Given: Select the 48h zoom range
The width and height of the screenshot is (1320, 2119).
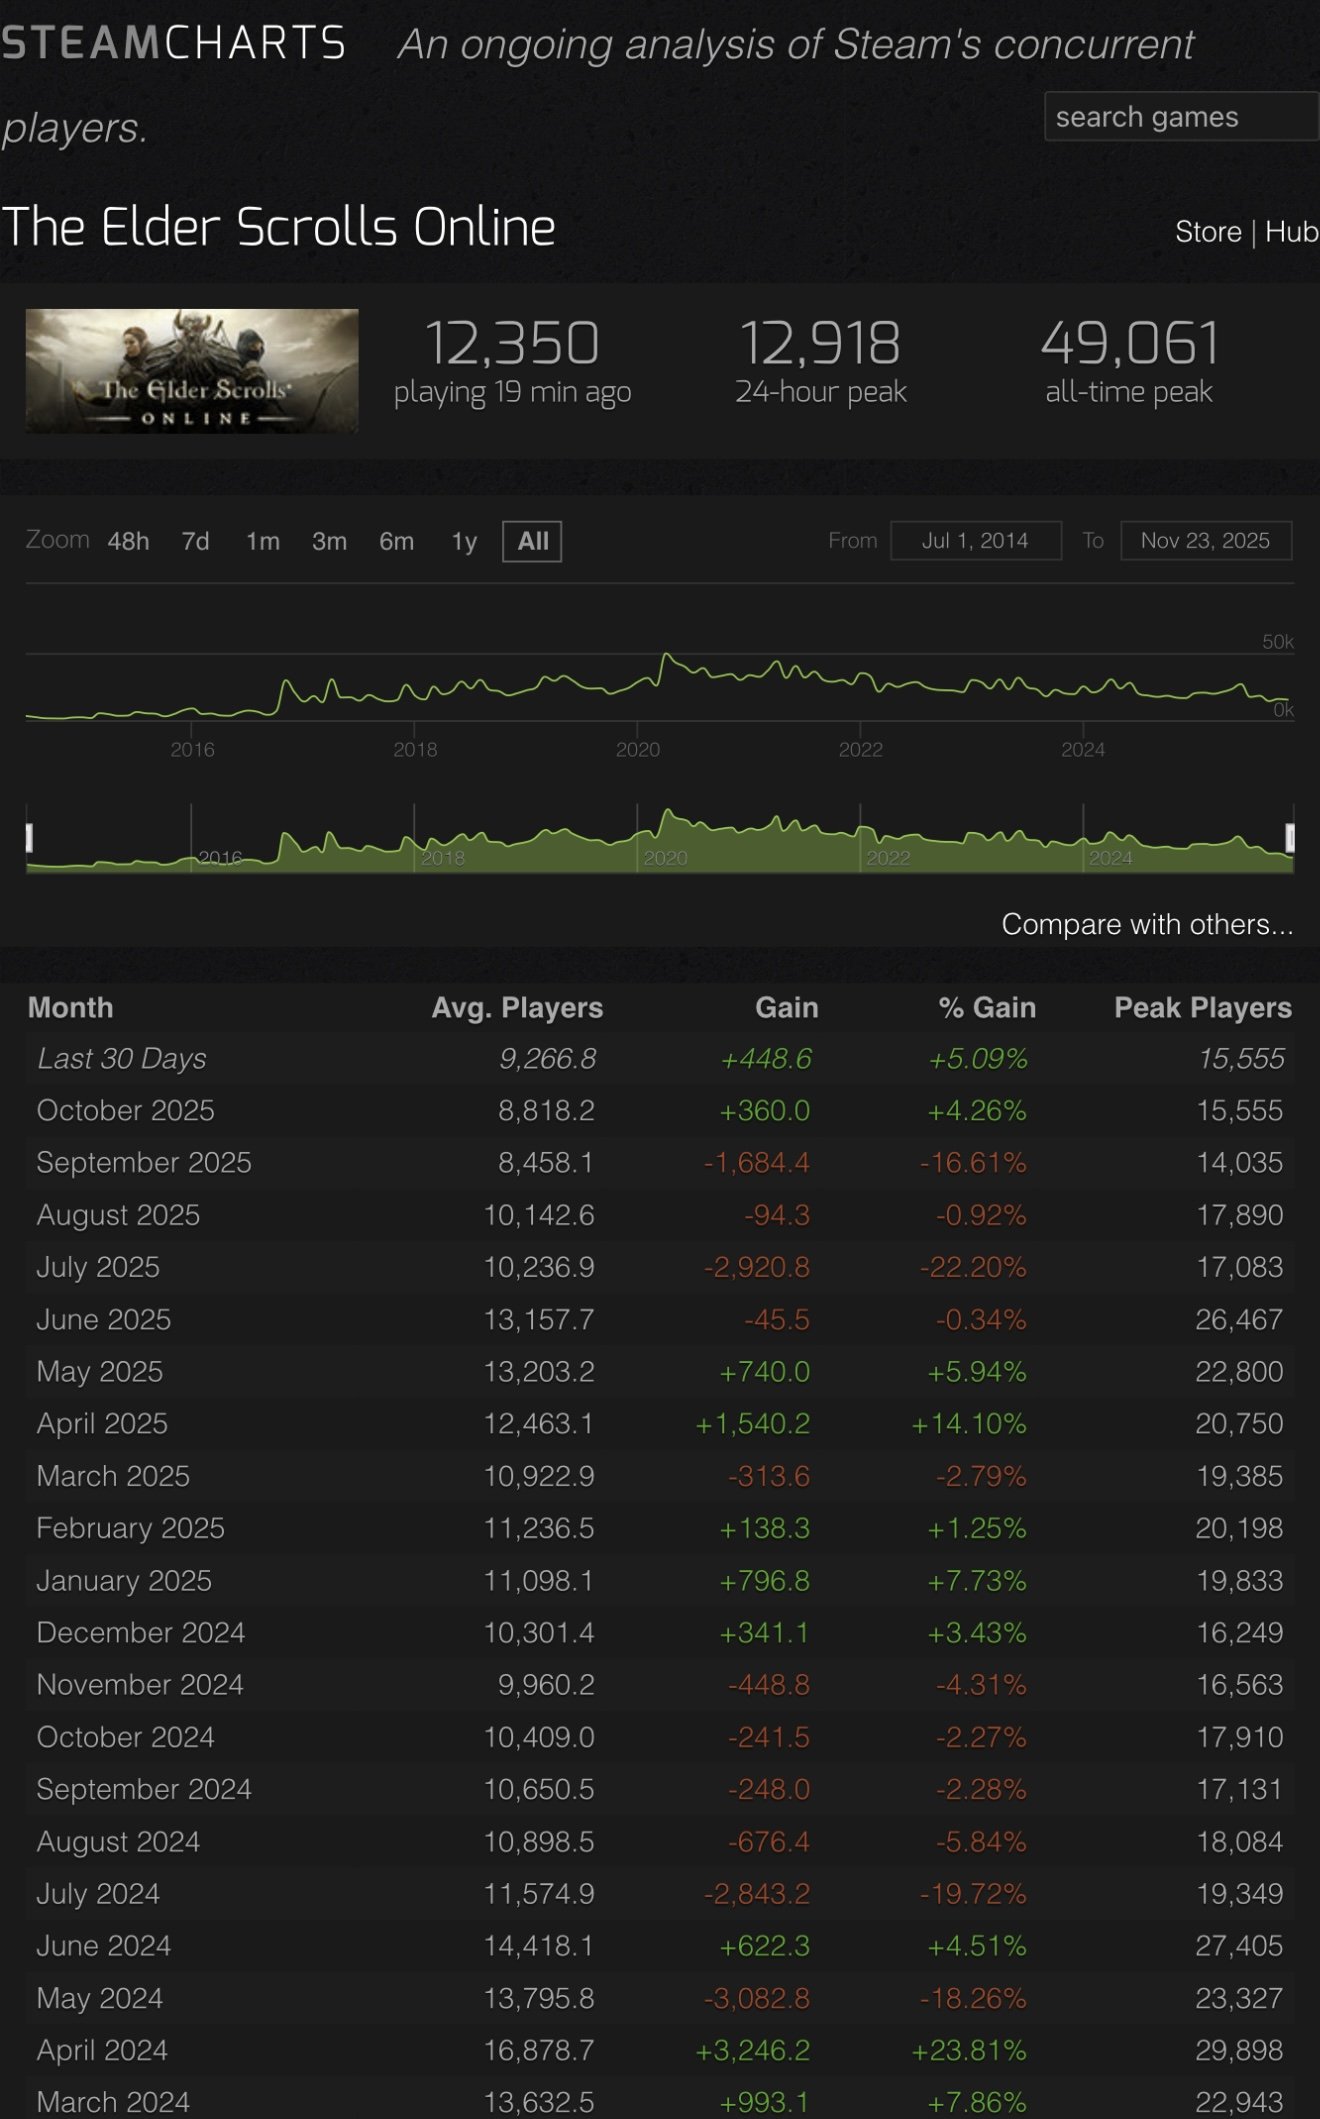Looking at the screenshot, I should pos(128,542).
